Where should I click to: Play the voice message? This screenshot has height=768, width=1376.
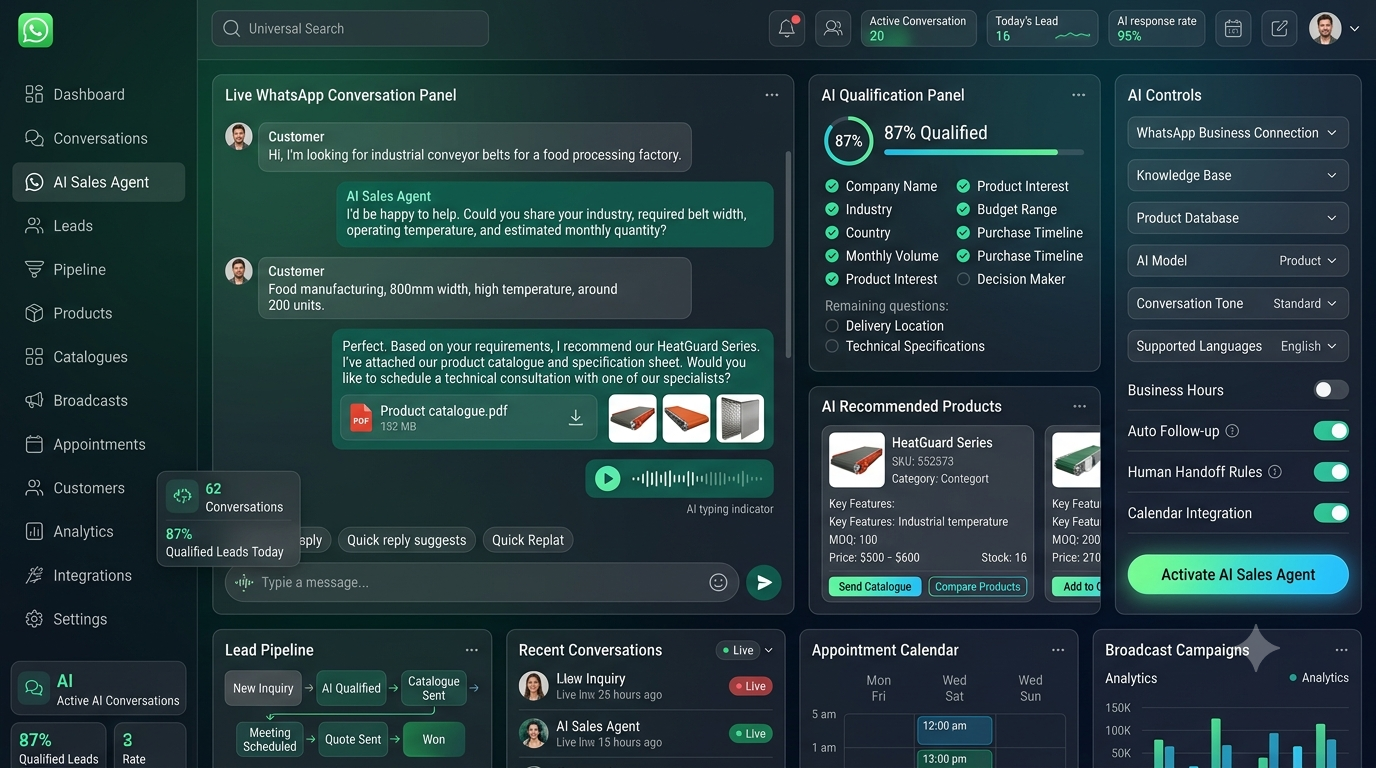pyautogui.click(x=608, y=478)
